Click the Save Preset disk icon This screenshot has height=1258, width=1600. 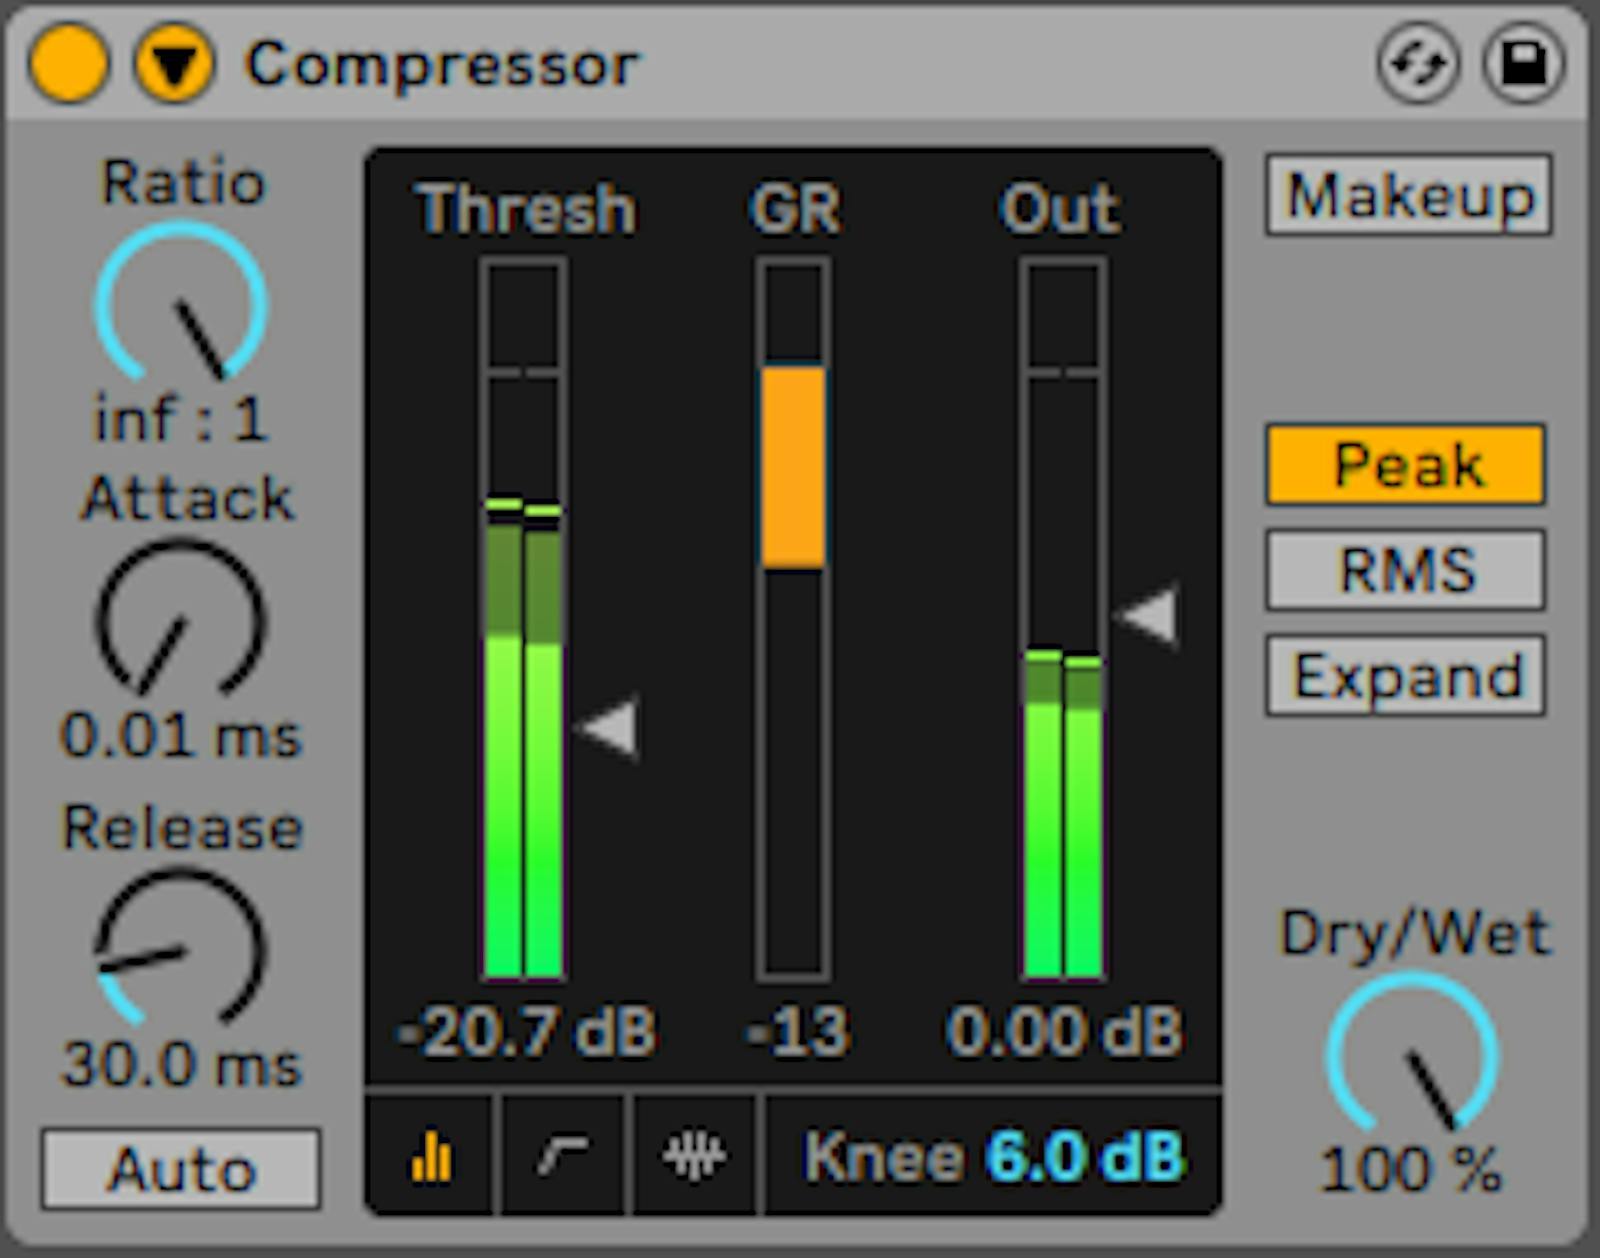coord(1523,64)
